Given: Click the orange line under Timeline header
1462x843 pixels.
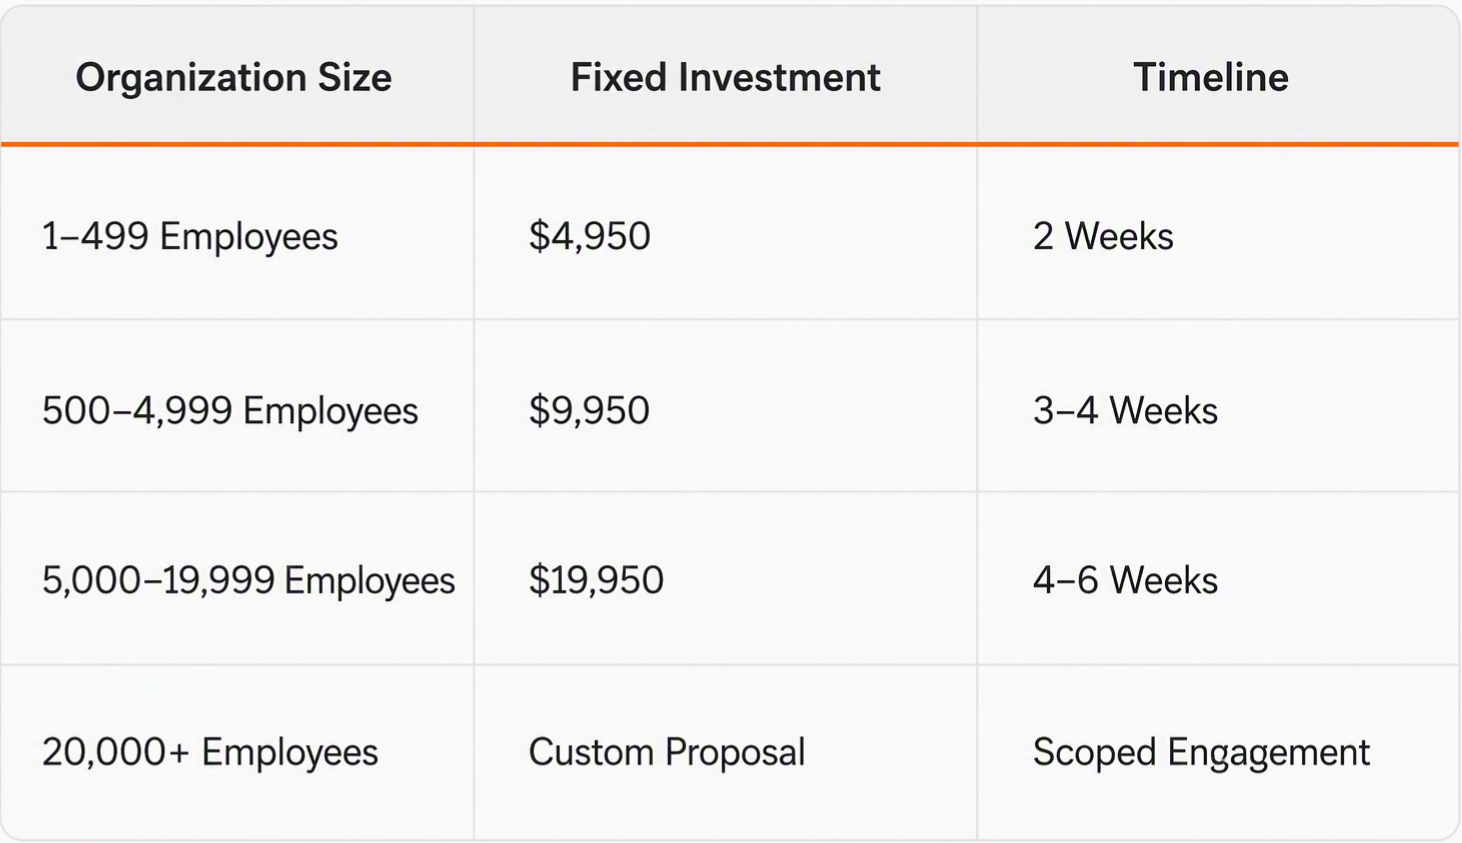Looking at the screenshot, I should 1218,144.
